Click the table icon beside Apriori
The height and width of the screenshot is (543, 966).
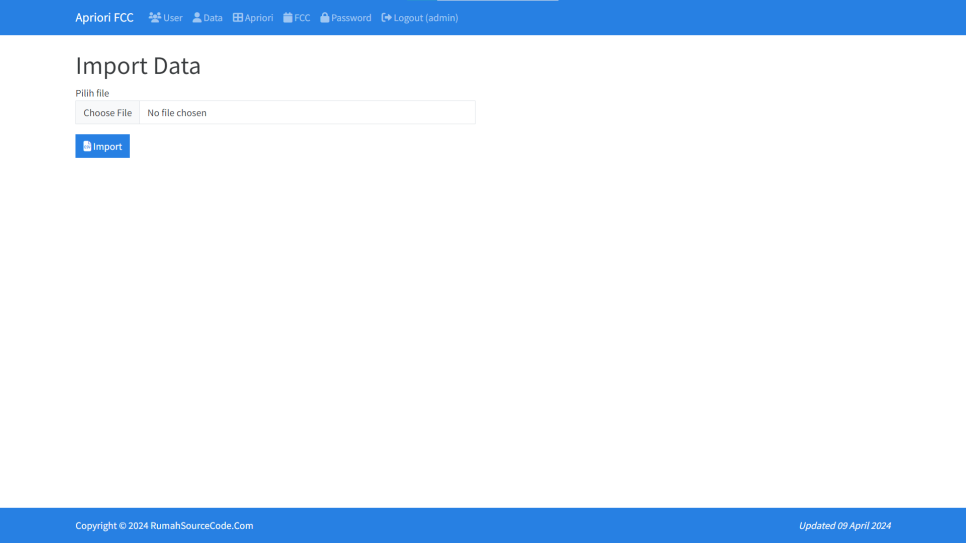pos(238,18)
